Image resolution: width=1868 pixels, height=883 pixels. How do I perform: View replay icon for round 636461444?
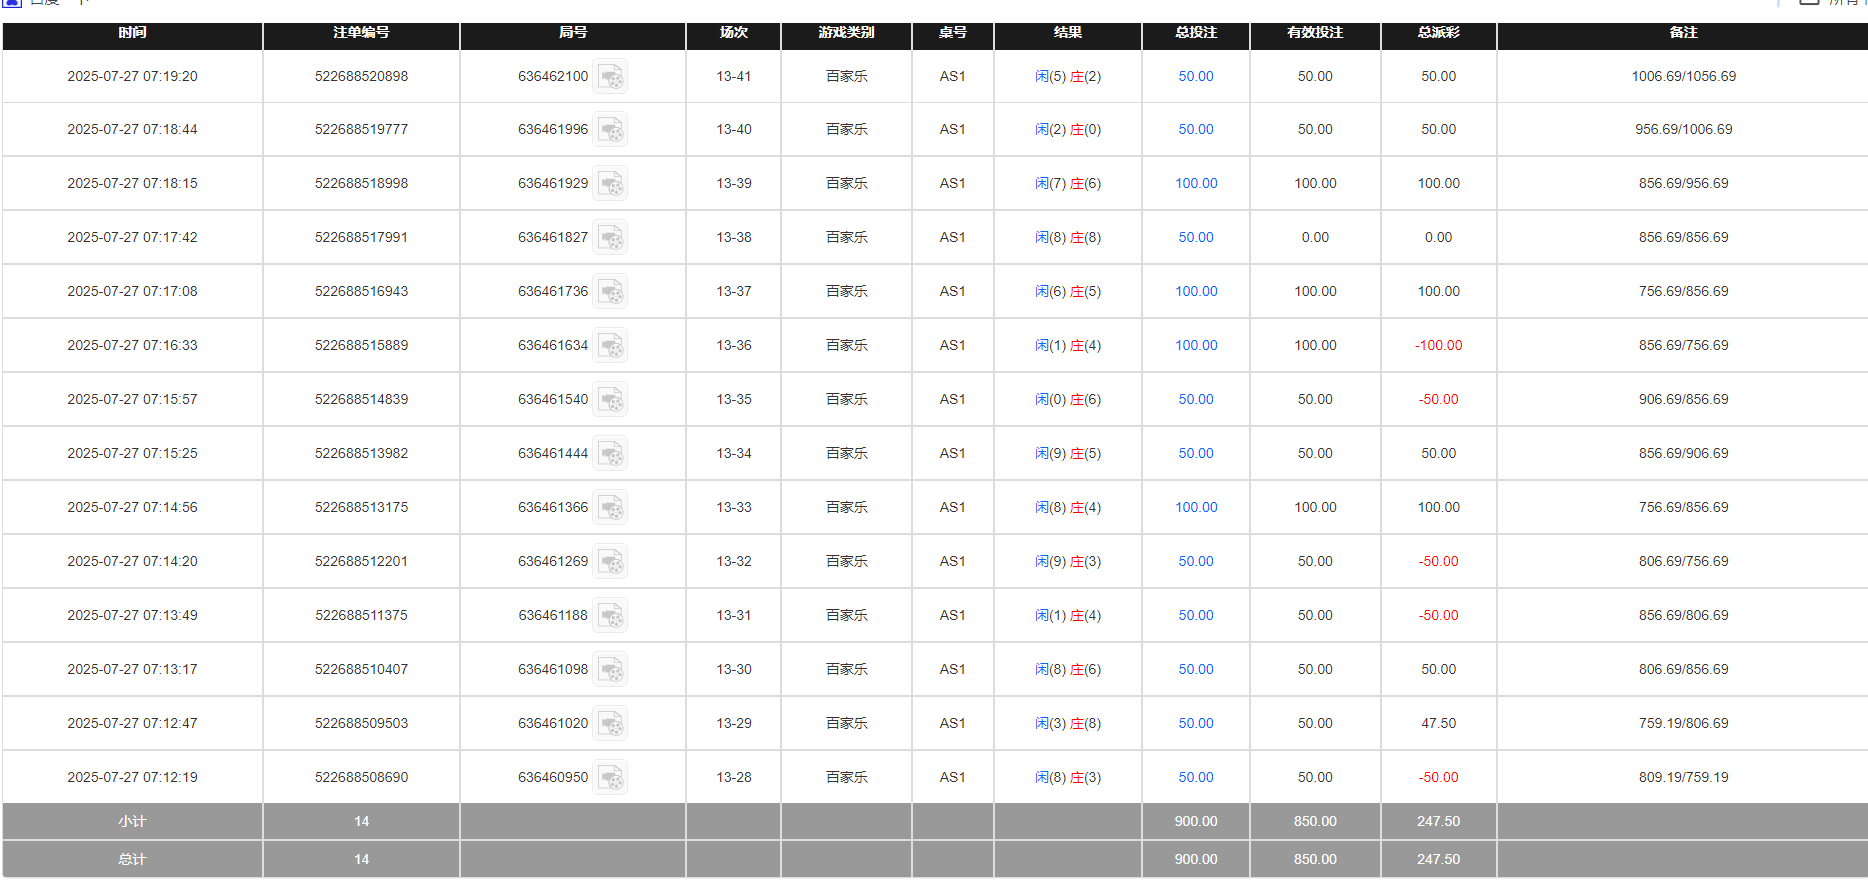pos(610,454)
